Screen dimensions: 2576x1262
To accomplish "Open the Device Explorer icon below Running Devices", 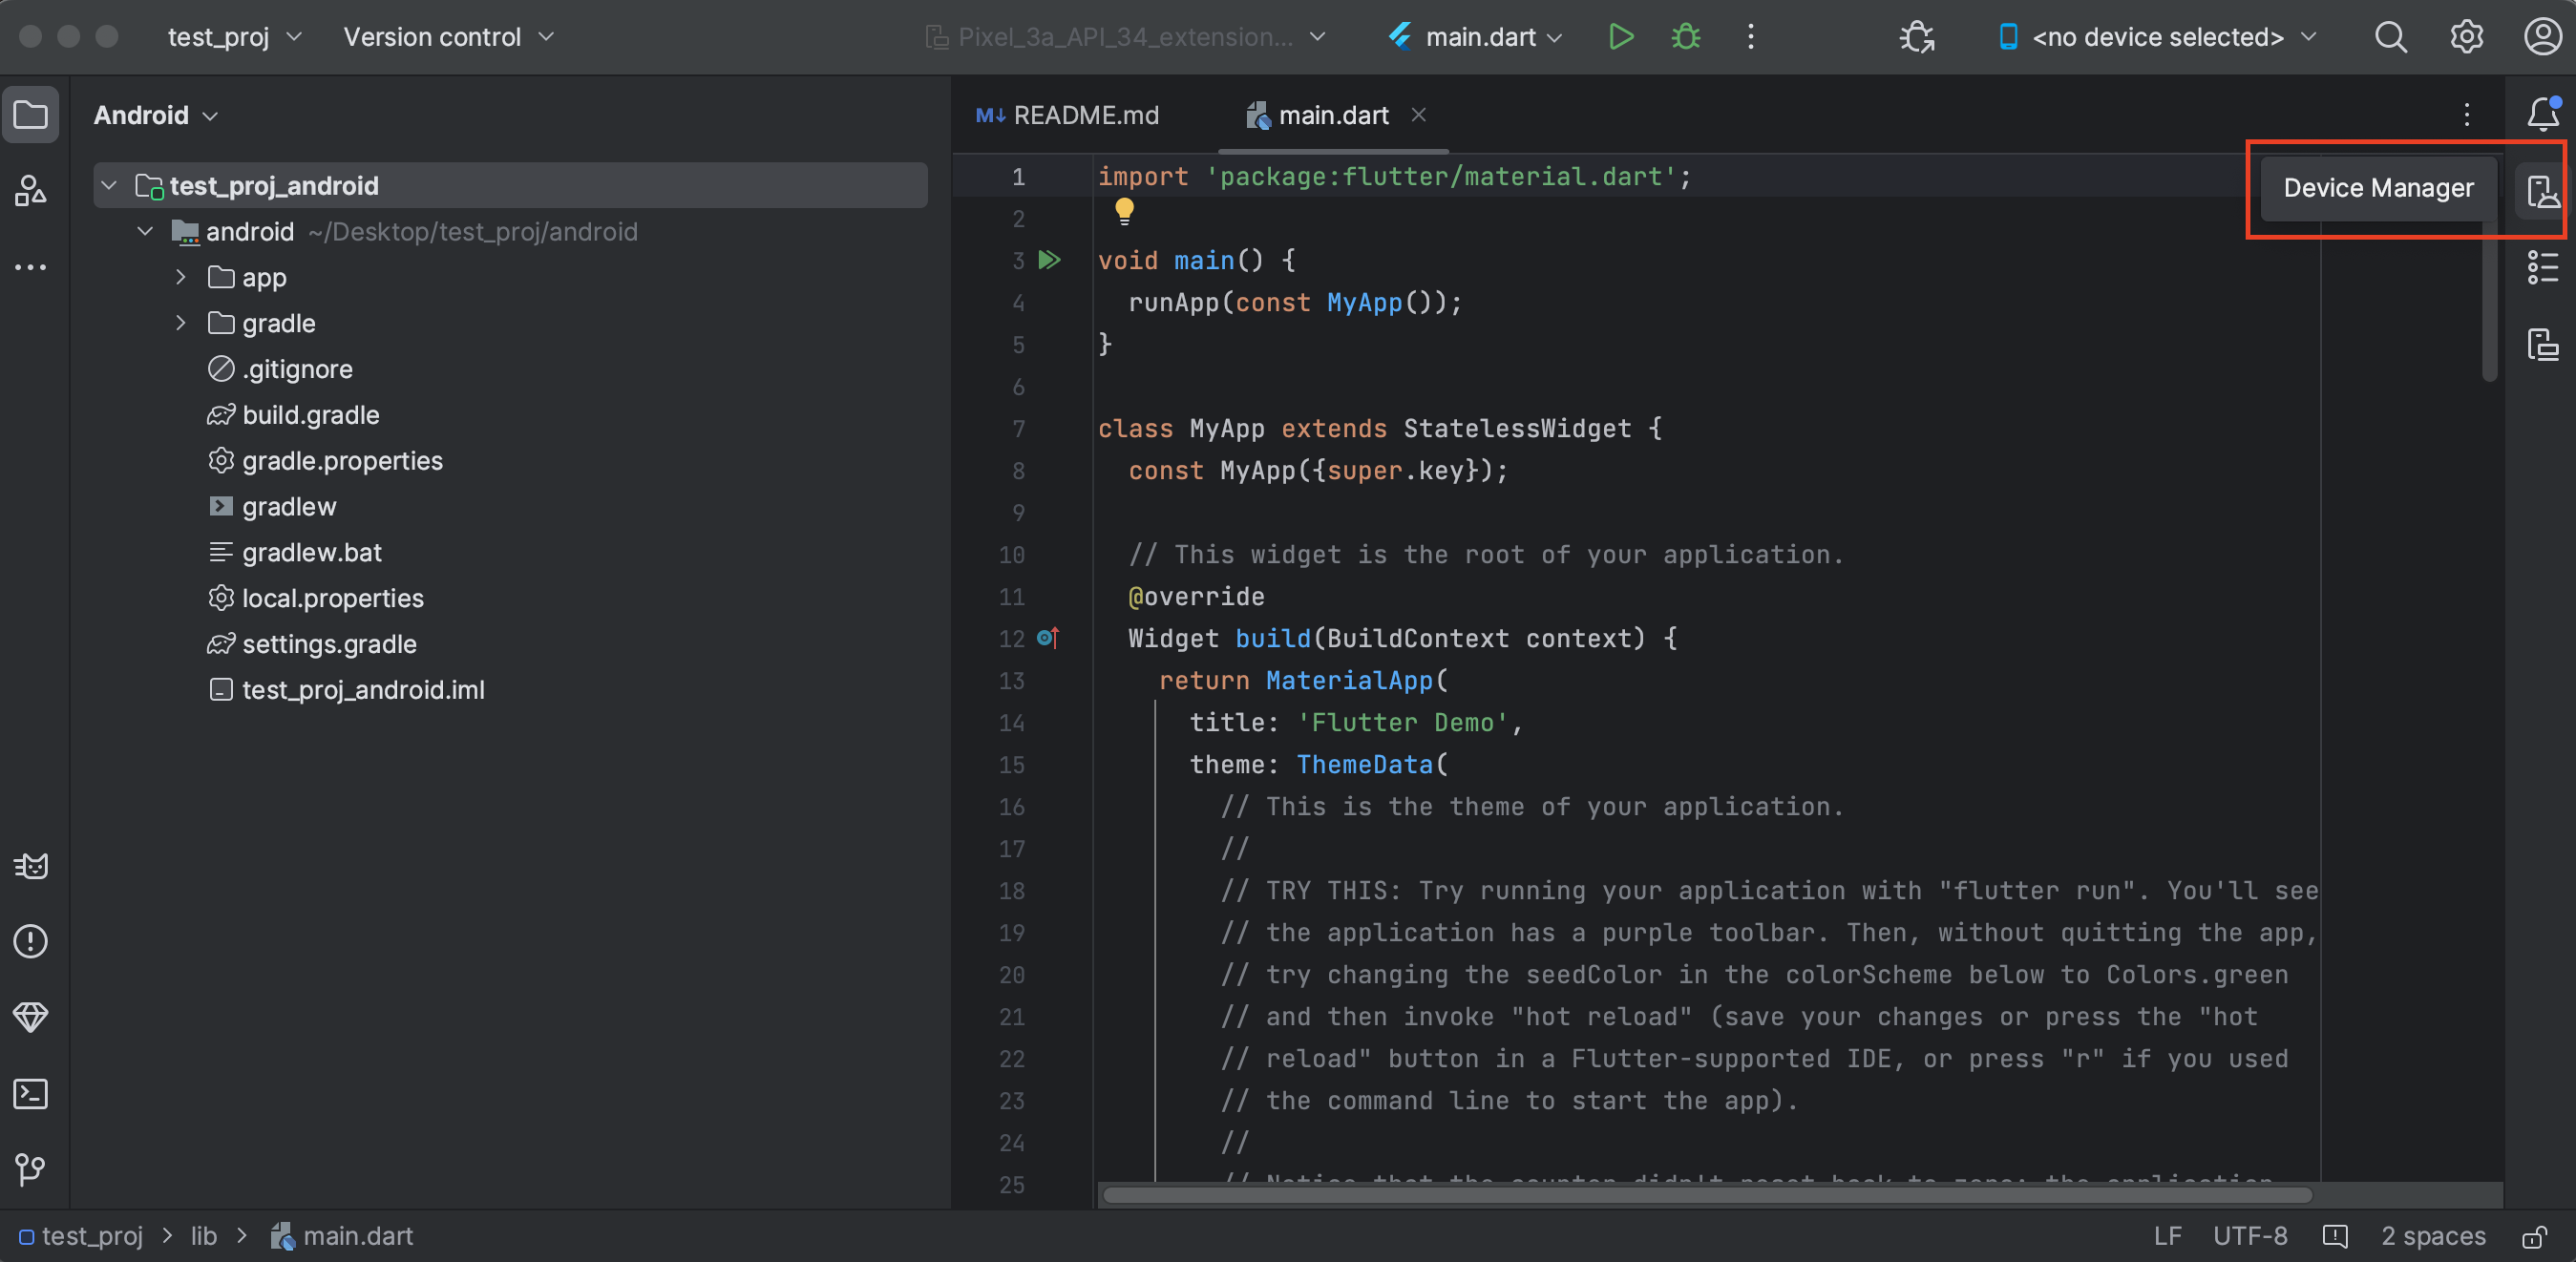I will click(x=2542, y=344).
